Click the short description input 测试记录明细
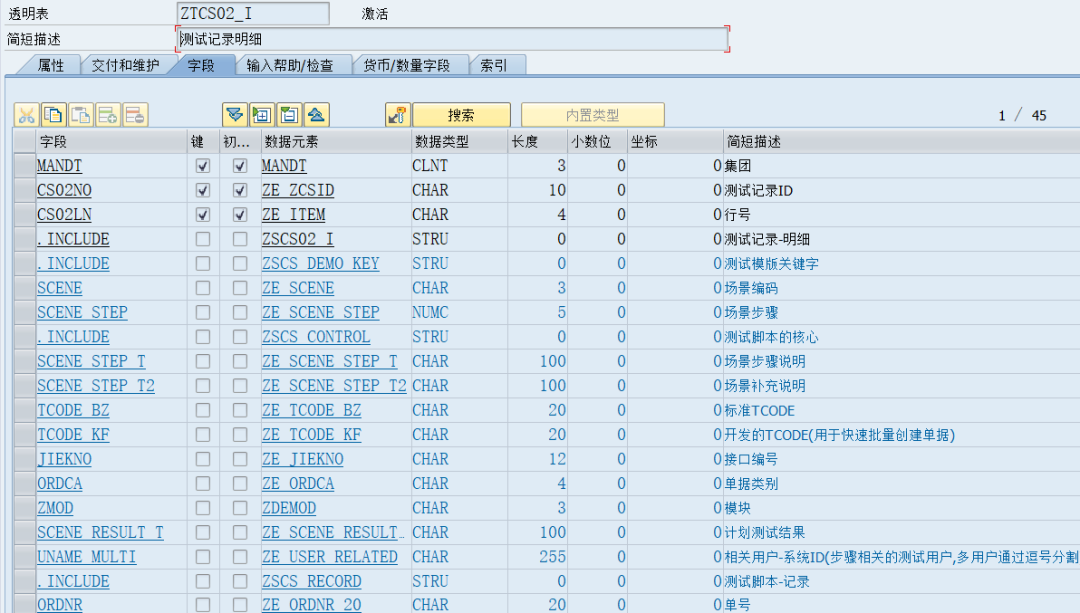The width and height of the screenshot is (1080, 613). (x=450, y=37)
